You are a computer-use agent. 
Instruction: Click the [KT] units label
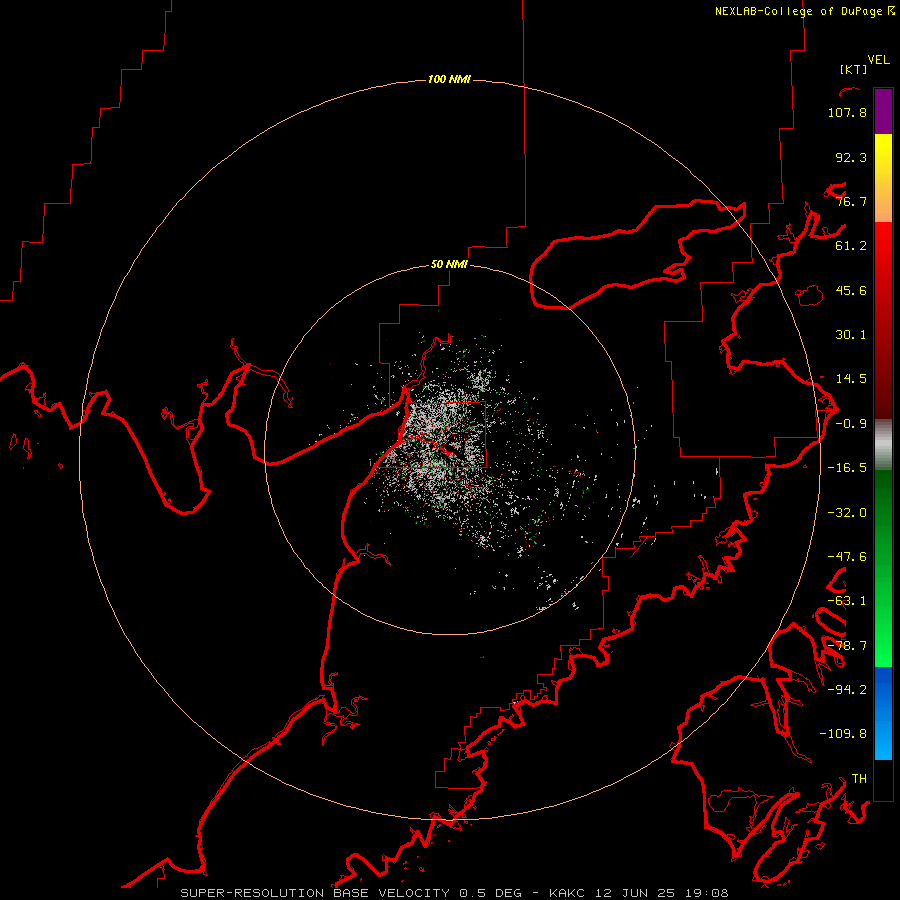[x=854, y=69]
